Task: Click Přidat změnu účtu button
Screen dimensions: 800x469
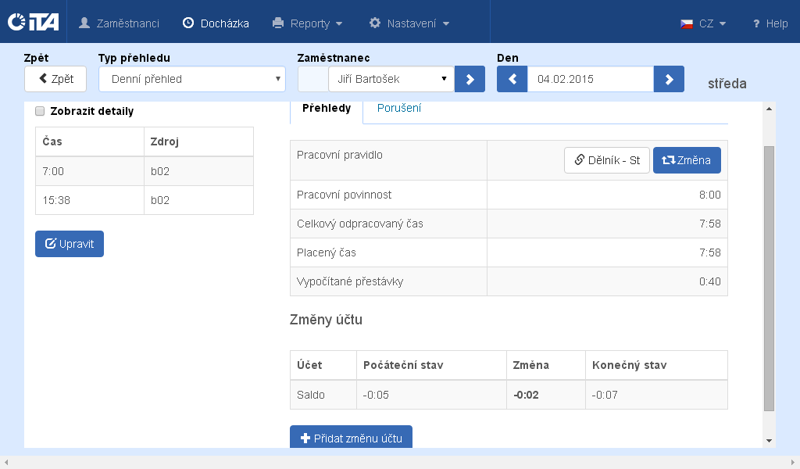Action: click(350, 438)
